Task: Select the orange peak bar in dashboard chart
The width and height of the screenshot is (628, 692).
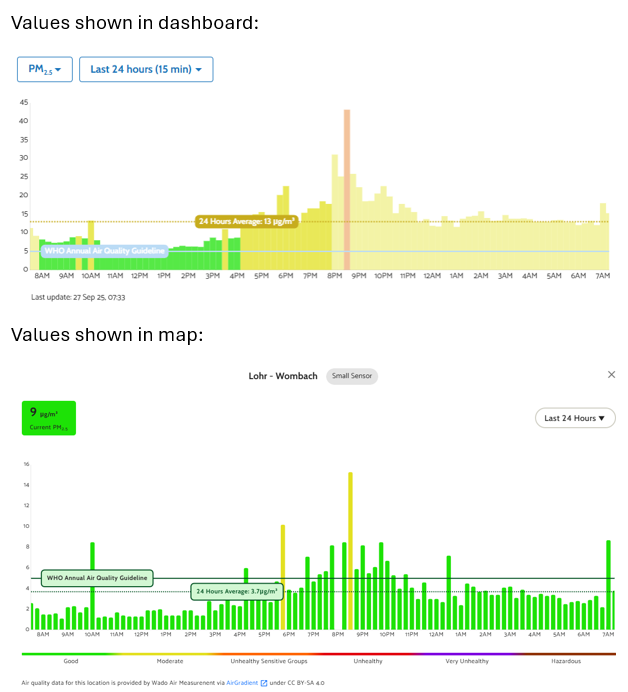Action: tap(347, 189)
